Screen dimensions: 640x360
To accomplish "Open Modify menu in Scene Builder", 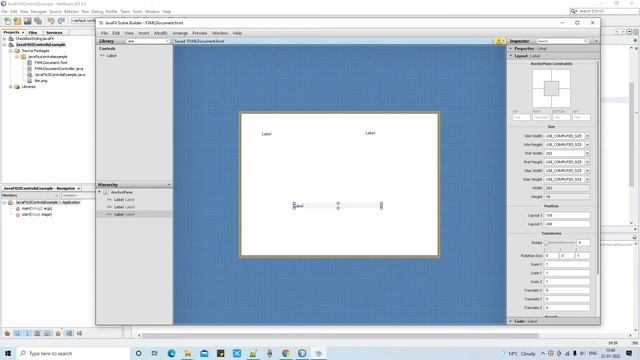I will (x=161, y=33).
